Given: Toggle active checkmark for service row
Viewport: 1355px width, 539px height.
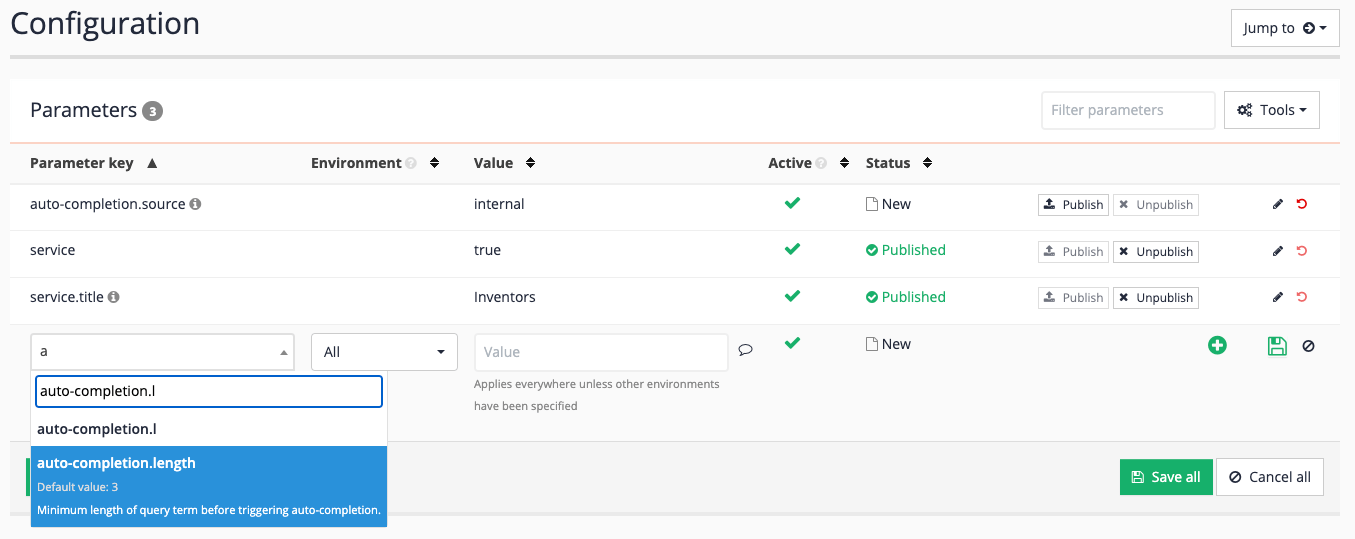Looking at the screenshot, I should (792, 249).
